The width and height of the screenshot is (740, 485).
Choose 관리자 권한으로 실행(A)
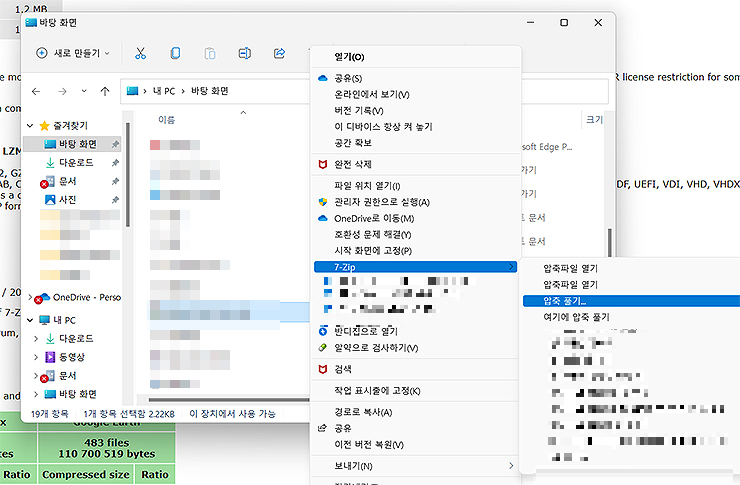click(x=415, y=202)
